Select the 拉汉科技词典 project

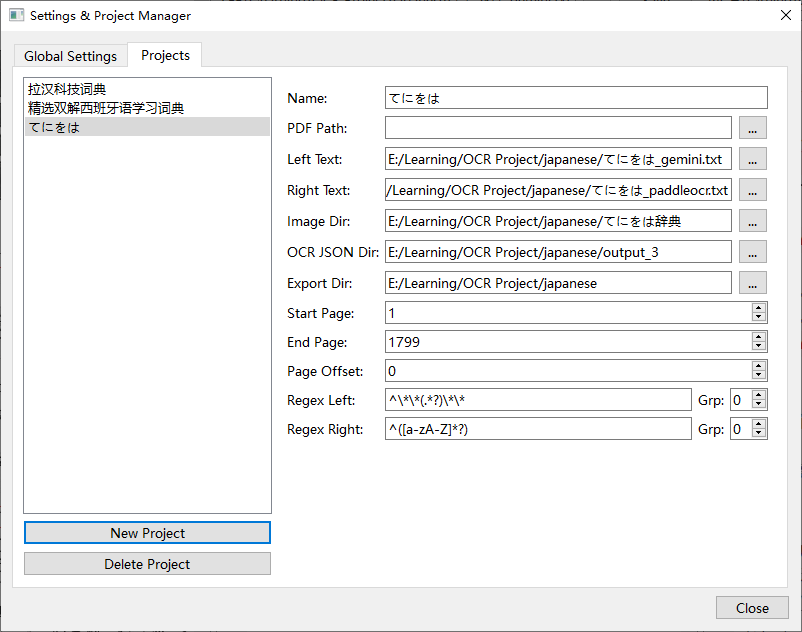point(68,90)
